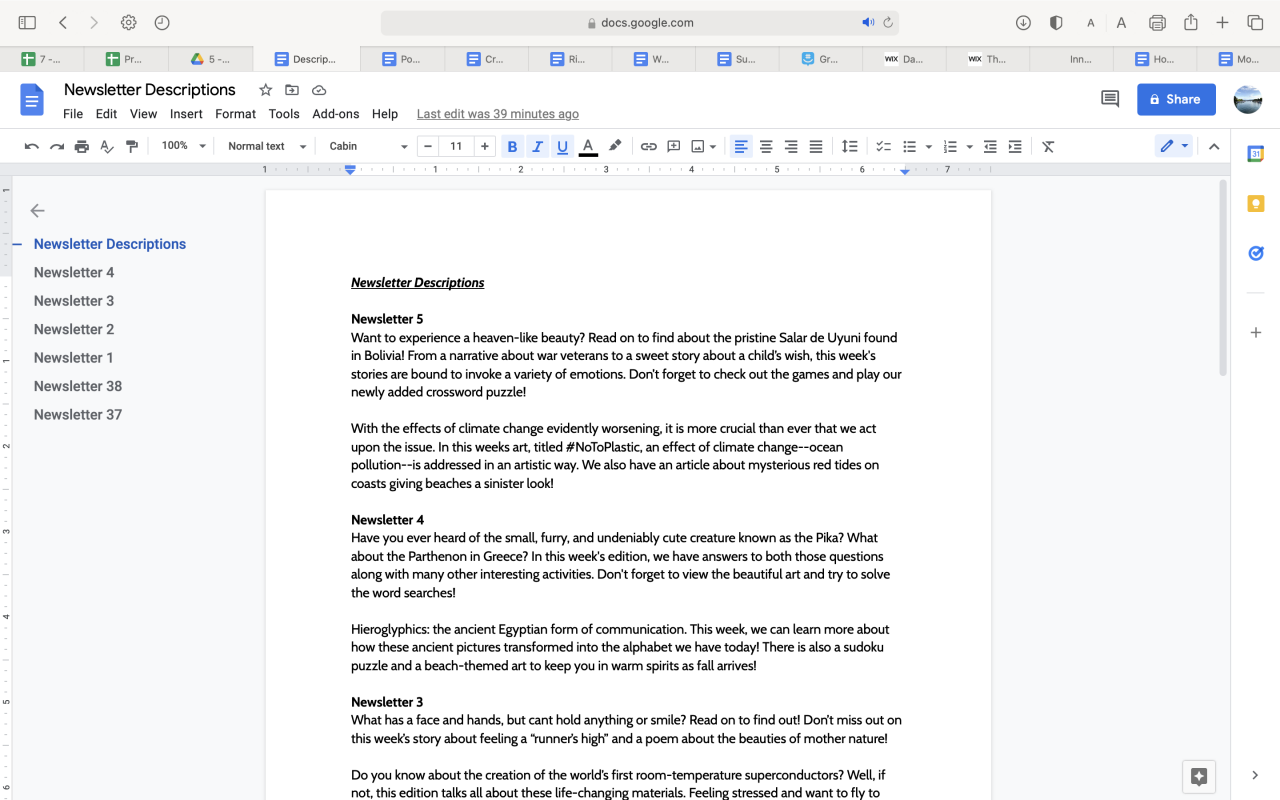
Task: Close the document outline with back arrow
Action: click(x=38, y=210)
